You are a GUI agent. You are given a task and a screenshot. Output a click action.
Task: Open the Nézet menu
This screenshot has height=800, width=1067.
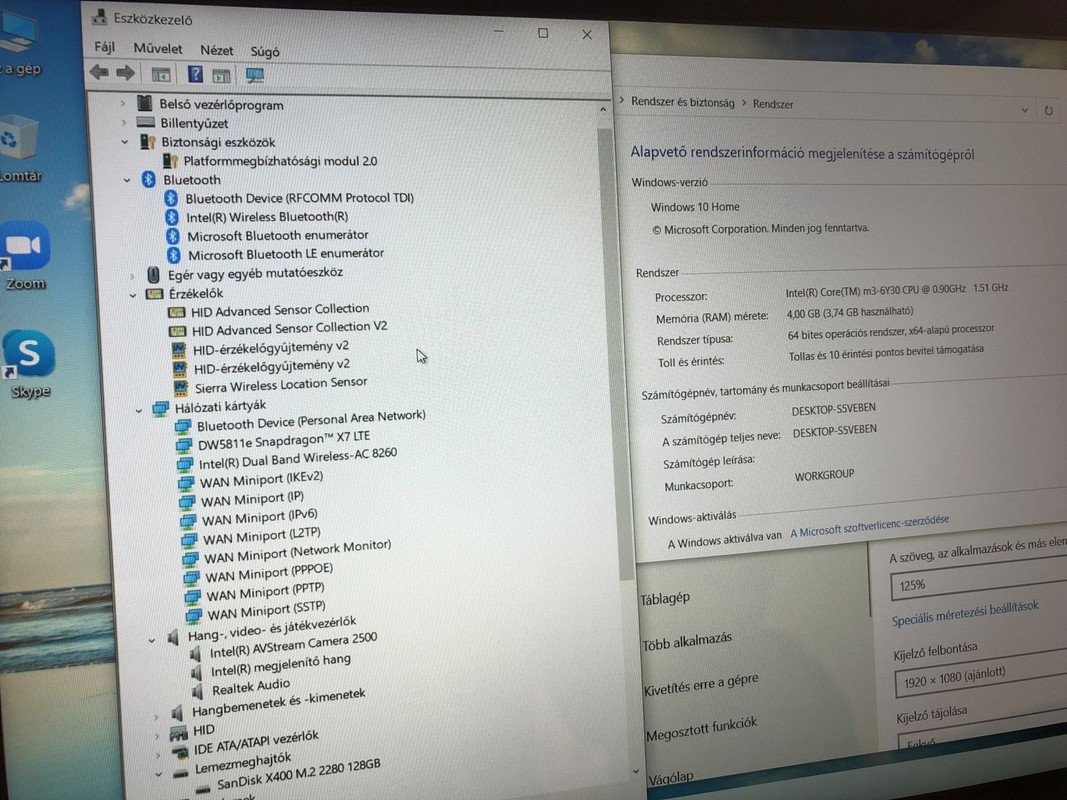(x=216, y=50)
